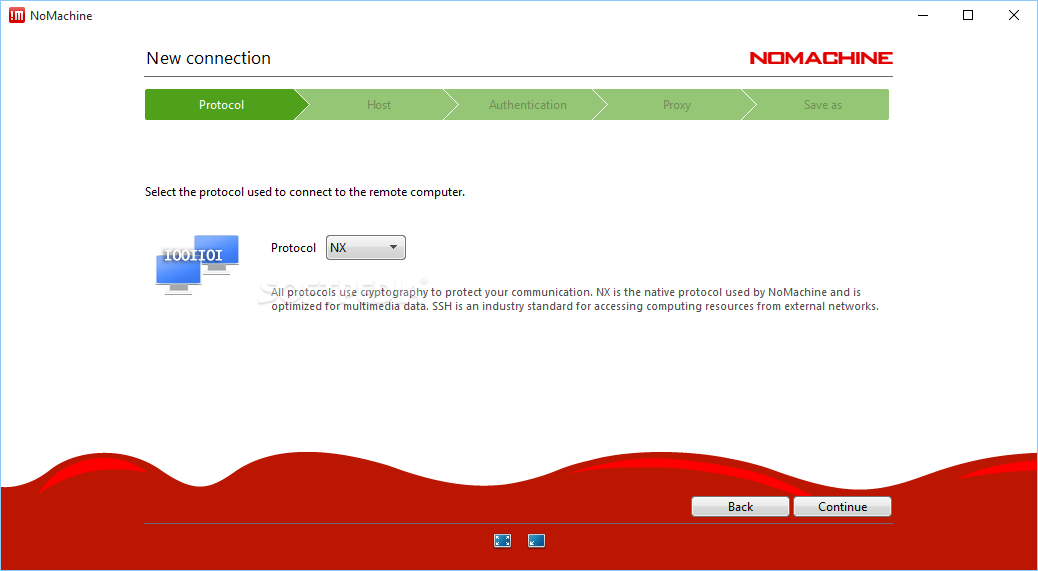Click the two-computers protocol icon
The height and width of the screenshot is (571, 1038).
[x=197, y=264]
